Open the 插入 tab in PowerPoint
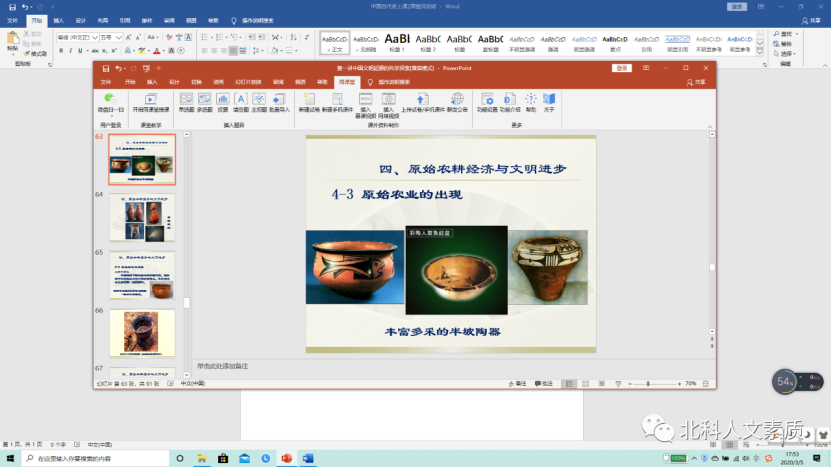Image resolution: width=831 pixels, height=468 pixels. click(152, 82)
